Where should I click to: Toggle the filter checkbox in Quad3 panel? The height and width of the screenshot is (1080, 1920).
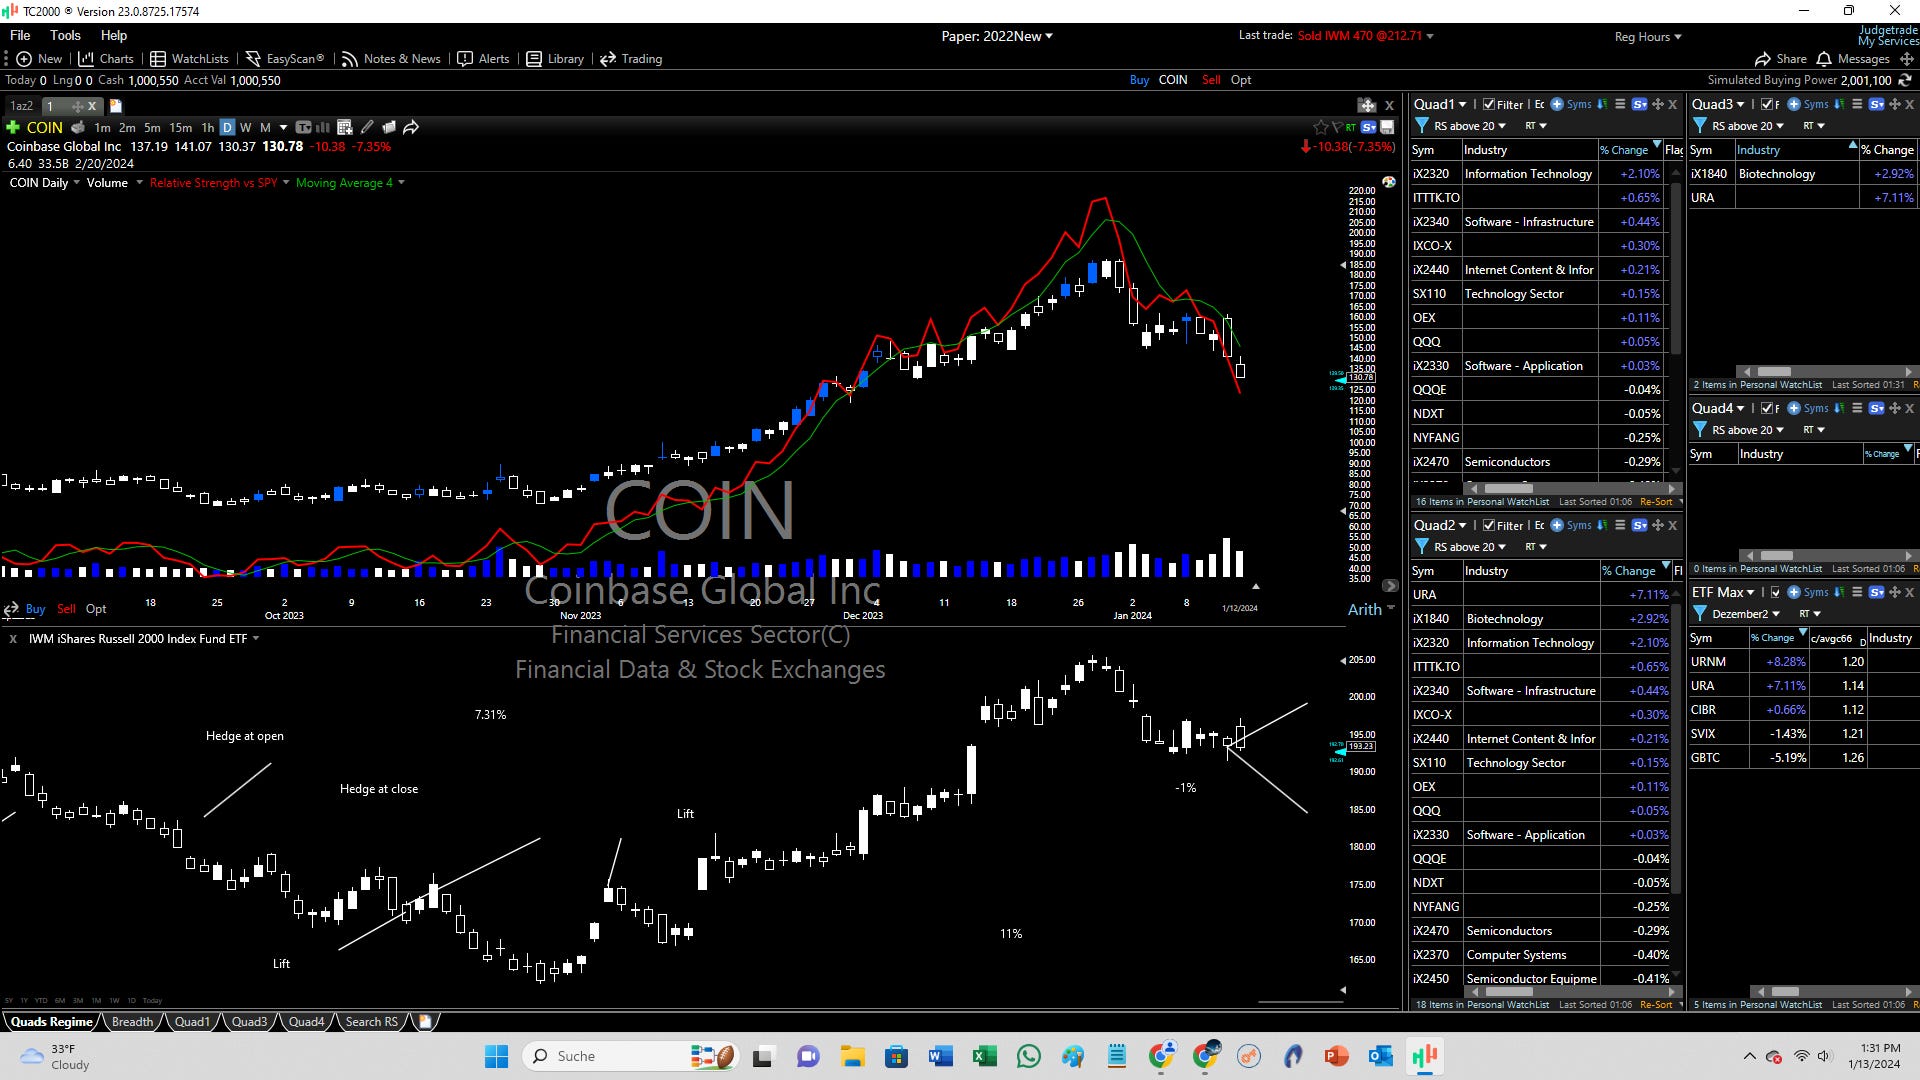tap(1767, 104)
